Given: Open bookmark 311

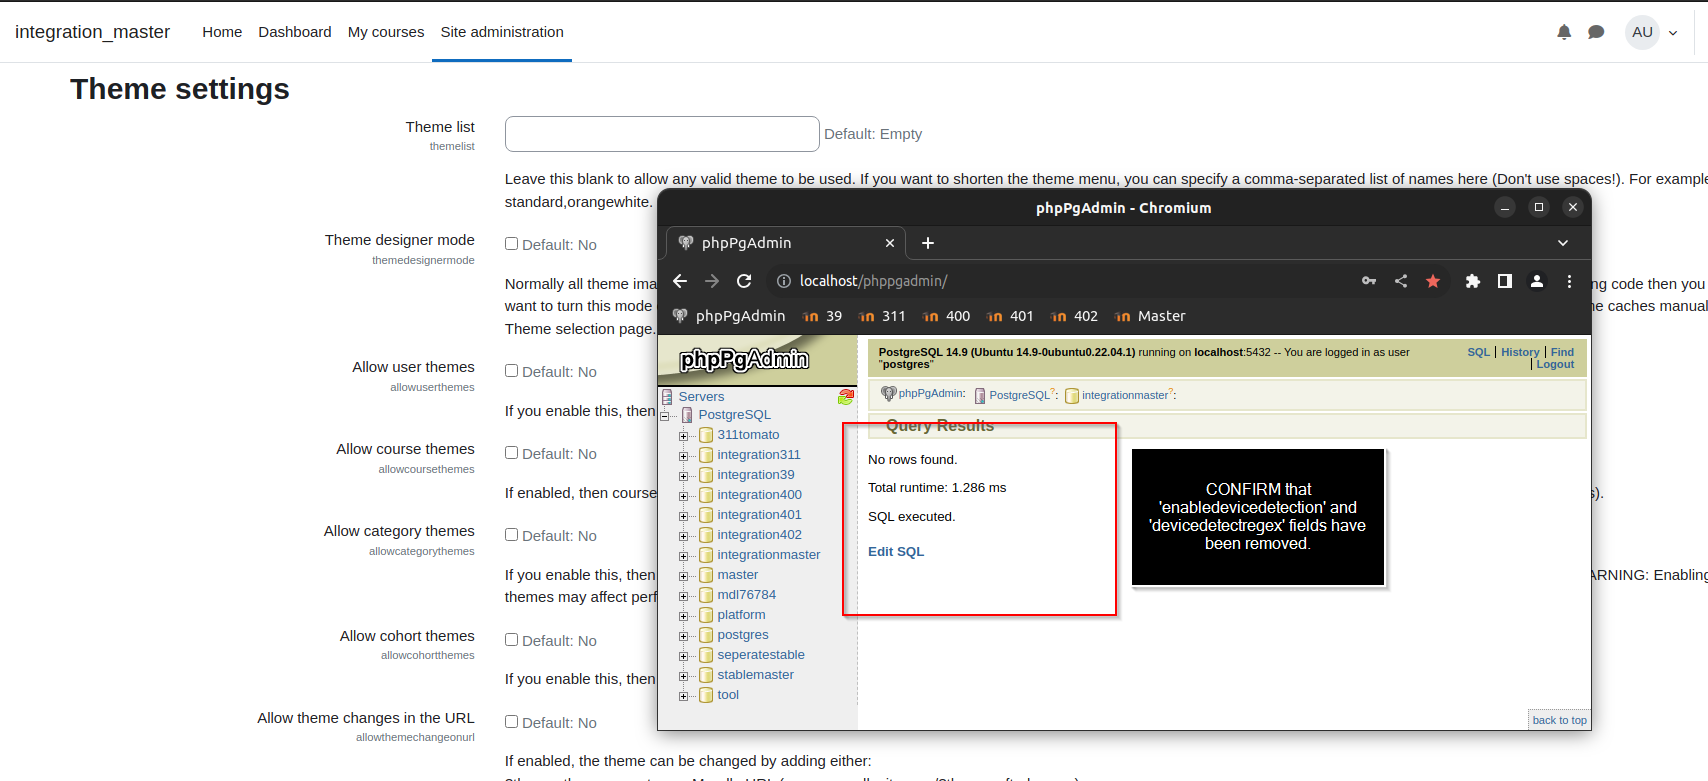Looking at the screenshot, I should pos(882,316).
